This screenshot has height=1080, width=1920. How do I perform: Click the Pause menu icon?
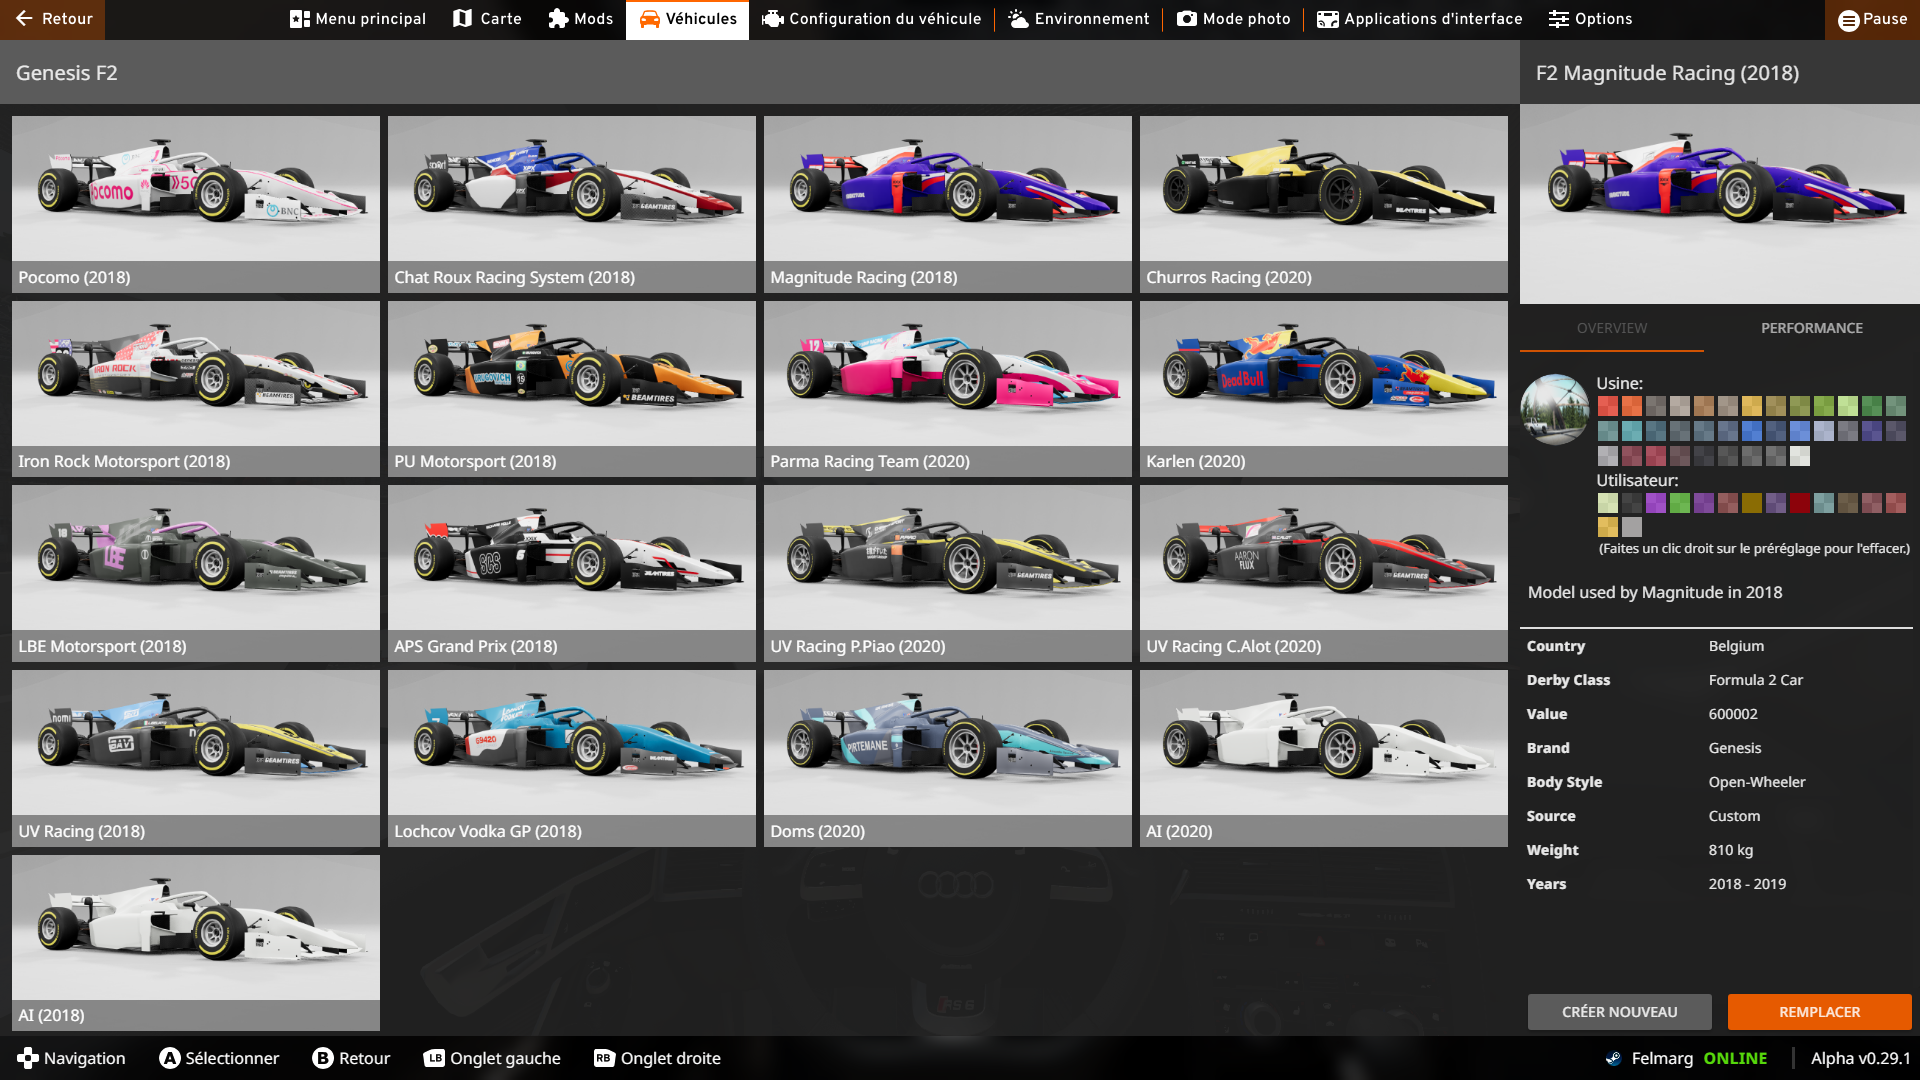click(1849, 19)
